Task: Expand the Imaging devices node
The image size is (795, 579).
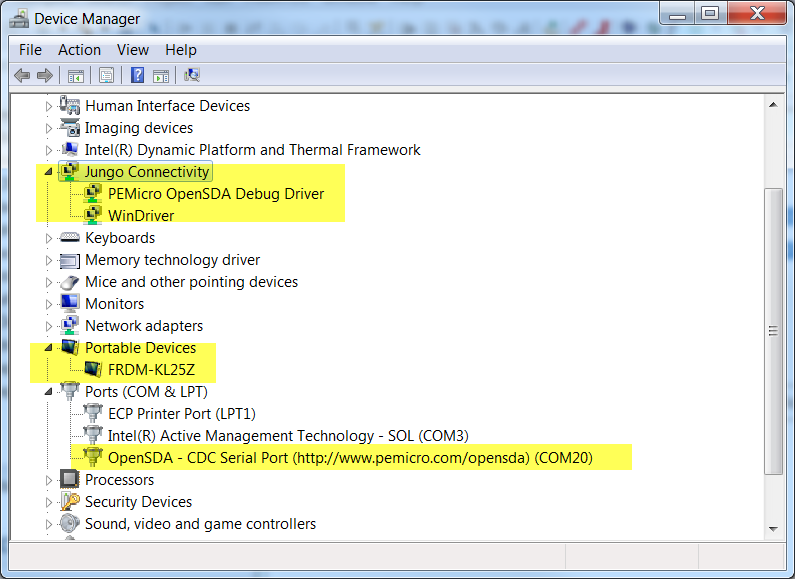Action: tap(49, 128)
